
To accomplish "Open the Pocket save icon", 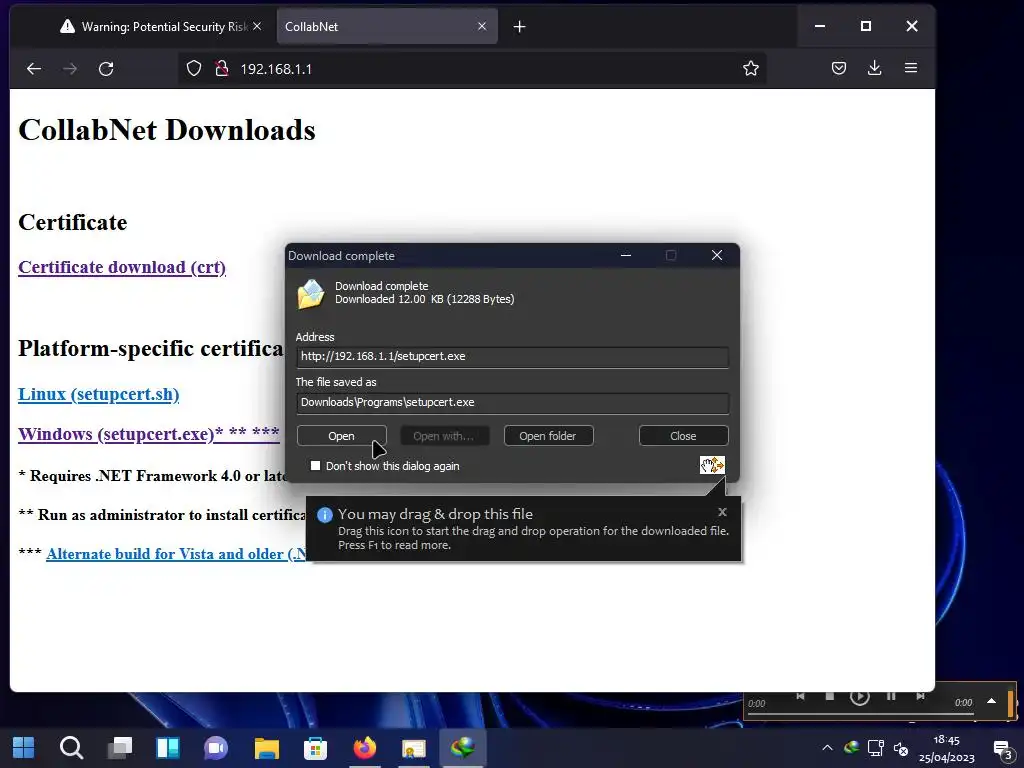I will pyautogui.click(x=839, y=68).
